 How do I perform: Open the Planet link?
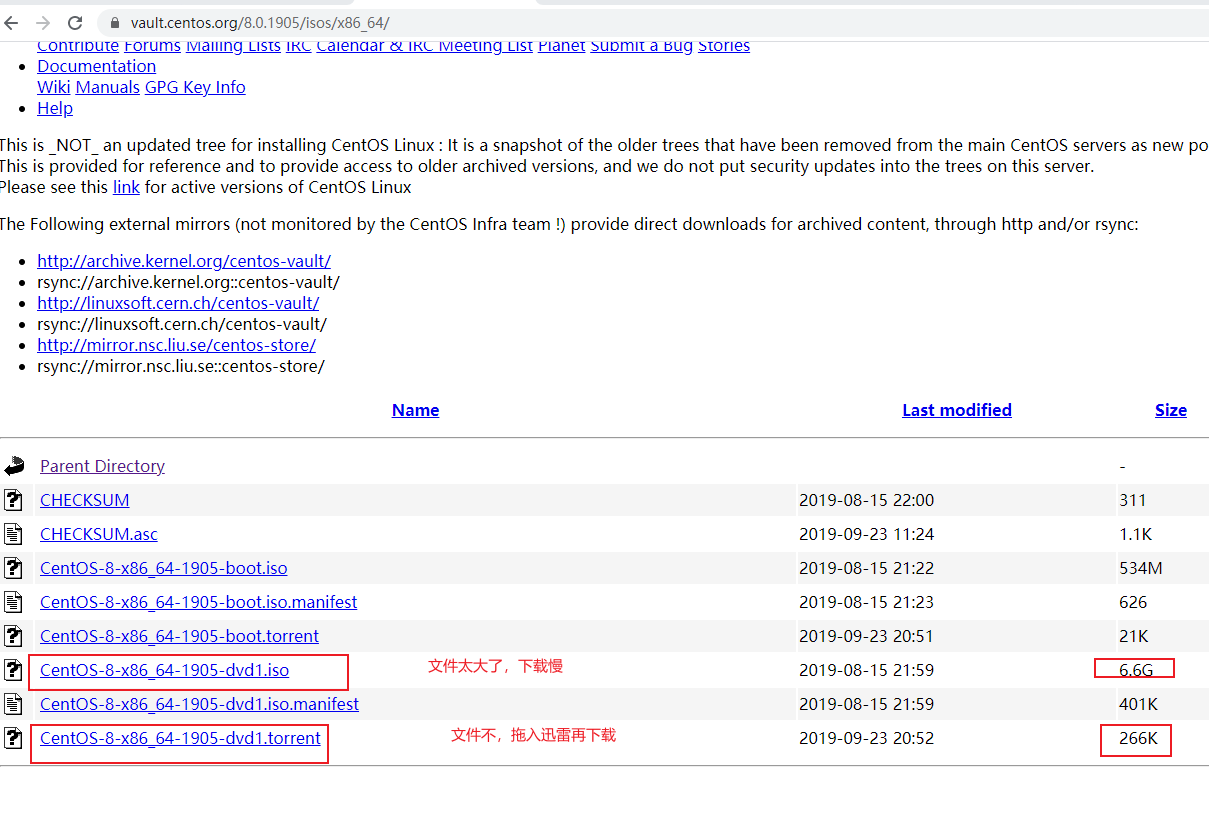(x=562, y=46)
